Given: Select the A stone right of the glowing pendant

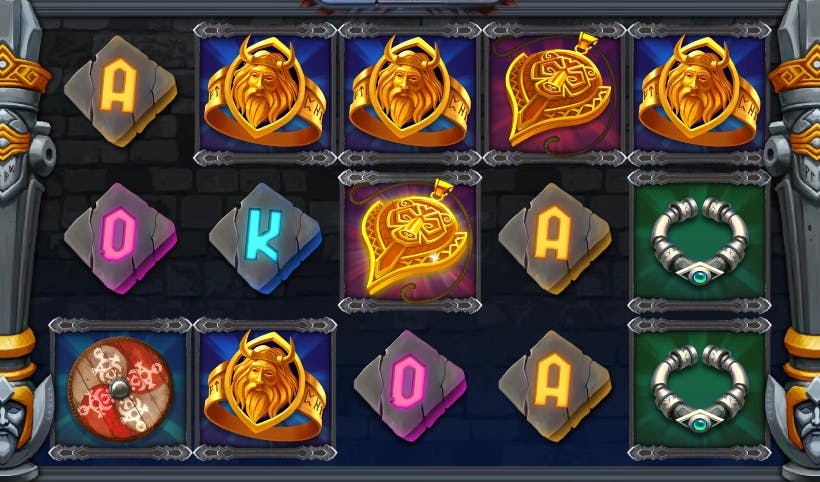Looking at the screenshot, I should [555, 238].
